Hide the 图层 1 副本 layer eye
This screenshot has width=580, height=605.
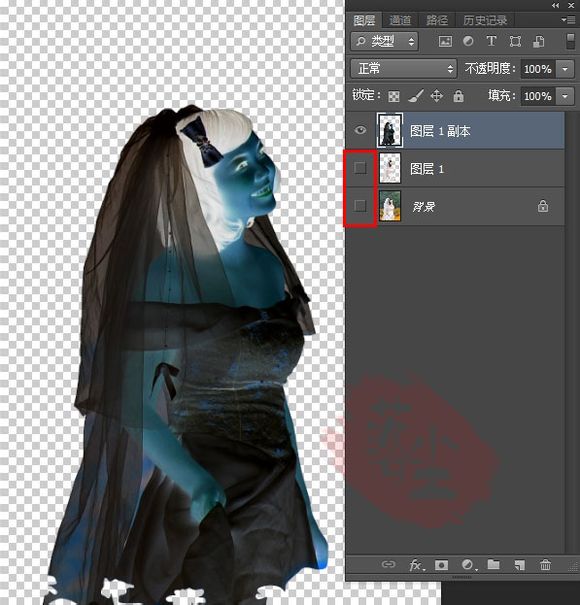pyautogui.click(x=360, y=130)
